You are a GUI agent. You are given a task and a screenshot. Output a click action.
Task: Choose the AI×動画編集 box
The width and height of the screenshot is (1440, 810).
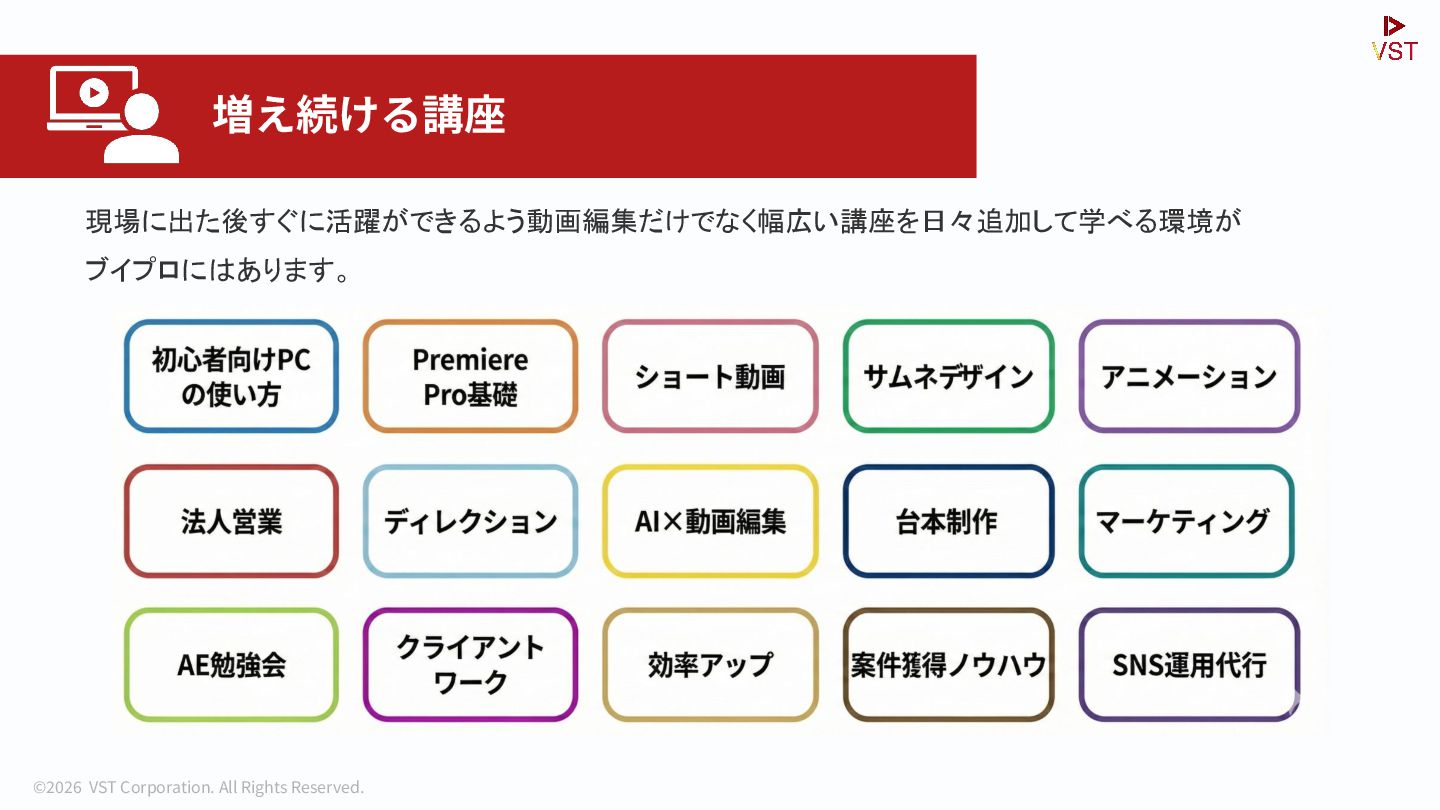710,521
